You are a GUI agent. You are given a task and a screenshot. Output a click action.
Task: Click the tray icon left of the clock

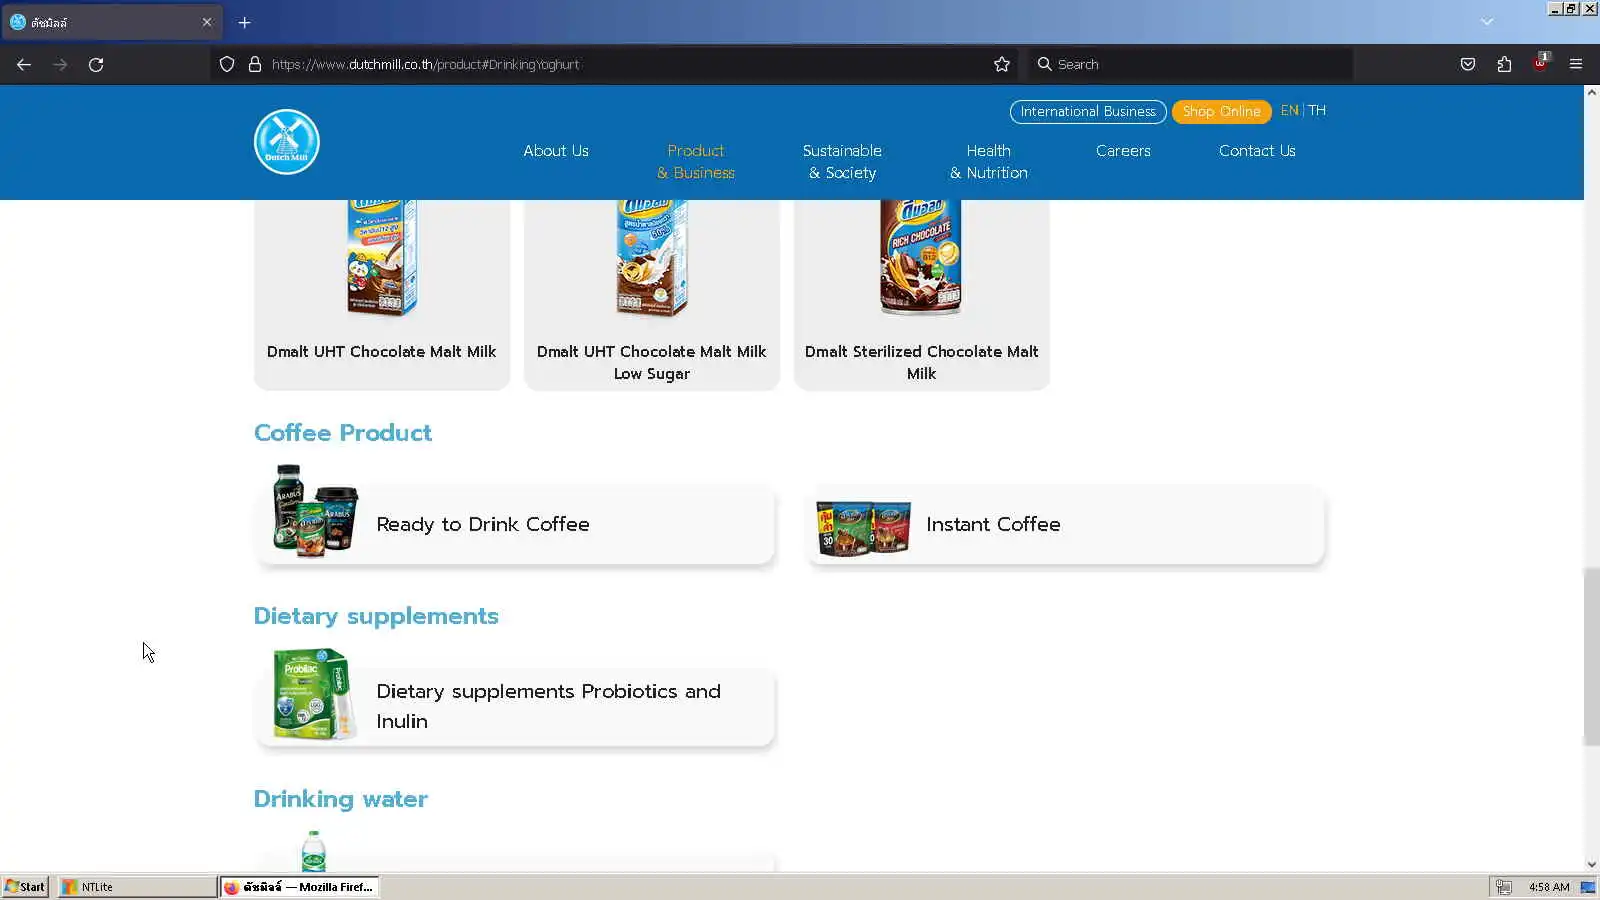(x=1503, y=887)
